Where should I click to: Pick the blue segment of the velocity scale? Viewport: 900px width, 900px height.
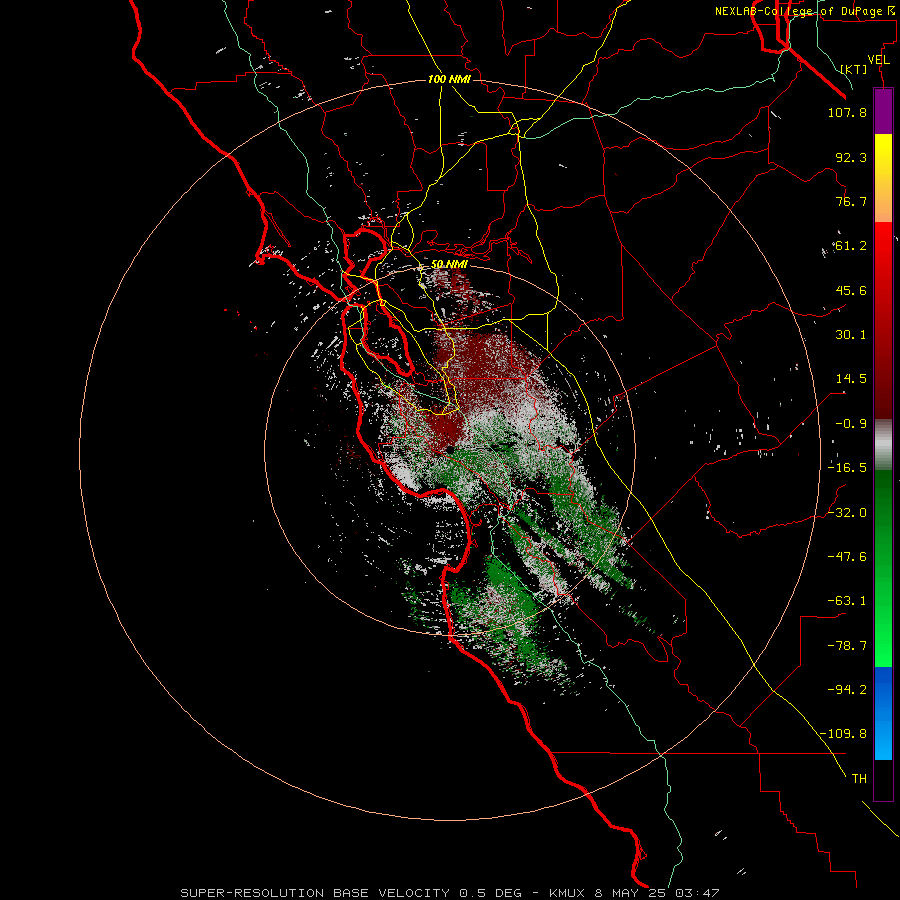[883, 713]
